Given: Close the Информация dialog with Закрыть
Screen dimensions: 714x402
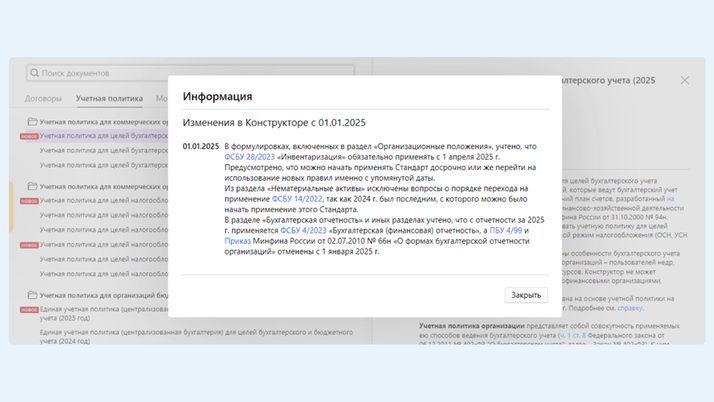Looking at the screenshot, I should tap(526, 295).
